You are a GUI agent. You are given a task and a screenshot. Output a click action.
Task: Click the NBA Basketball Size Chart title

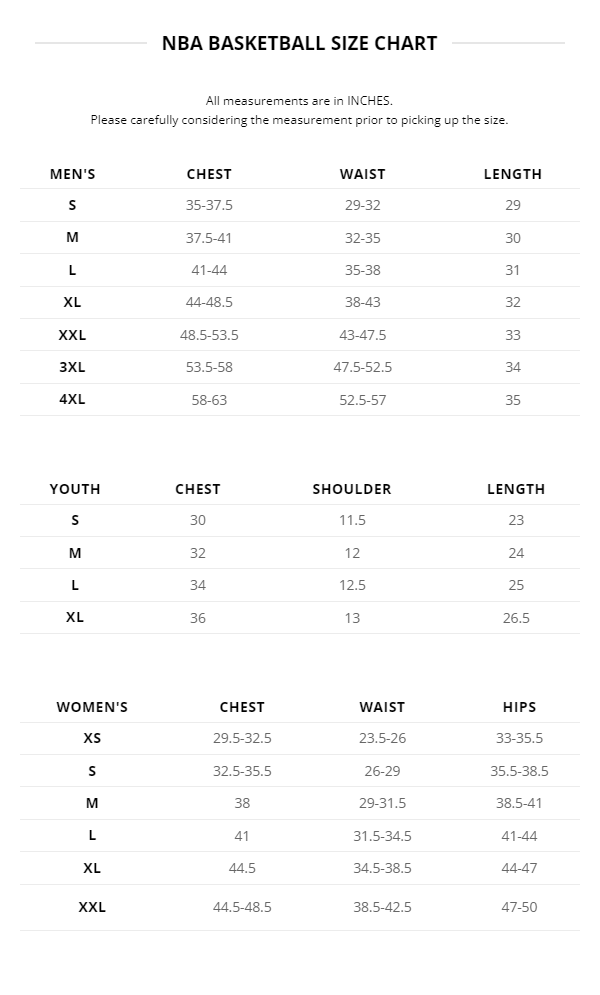[x=299, y=43]
